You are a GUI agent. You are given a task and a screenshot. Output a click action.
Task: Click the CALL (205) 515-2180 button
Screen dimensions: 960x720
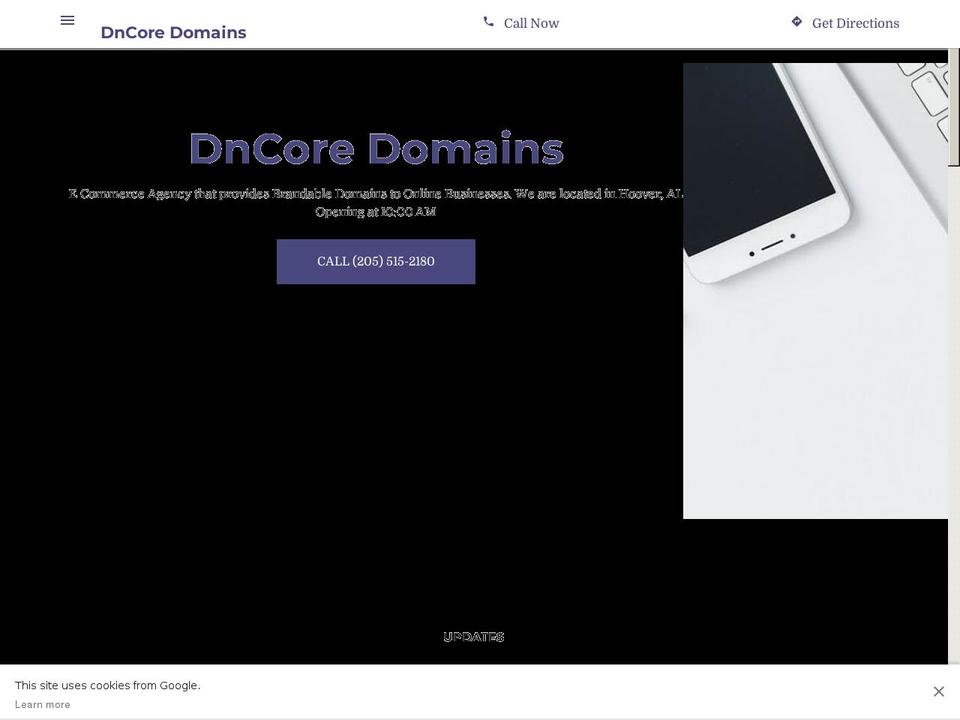click(x=376, y=261)
